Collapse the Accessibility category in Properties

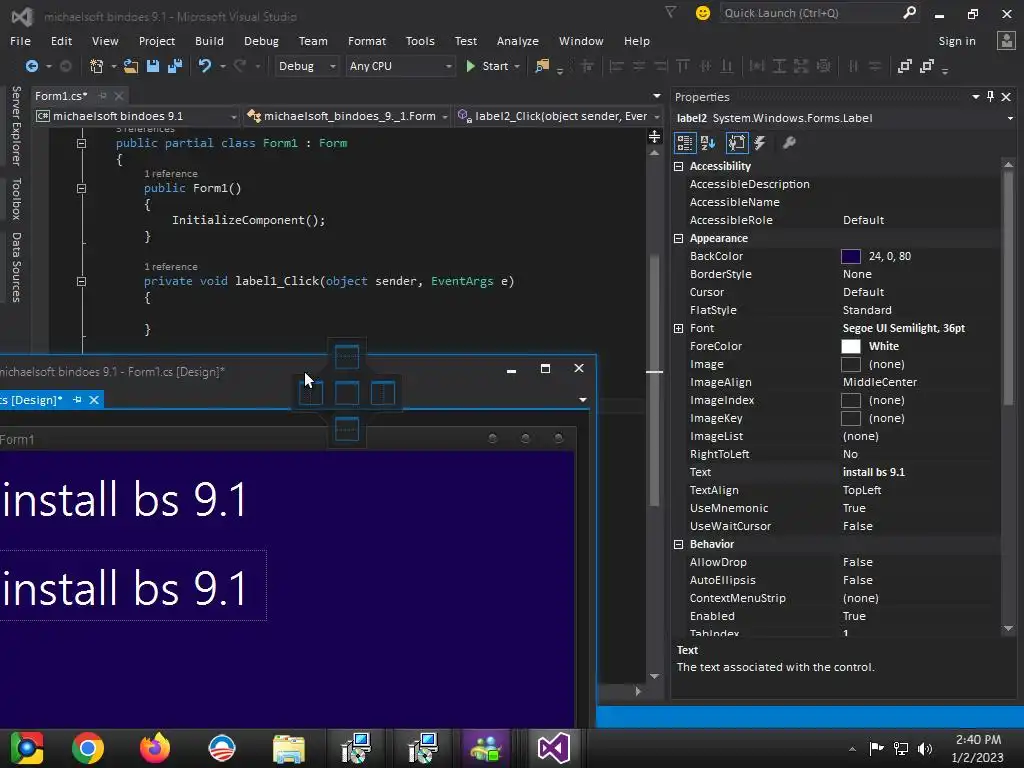[679, 167]
